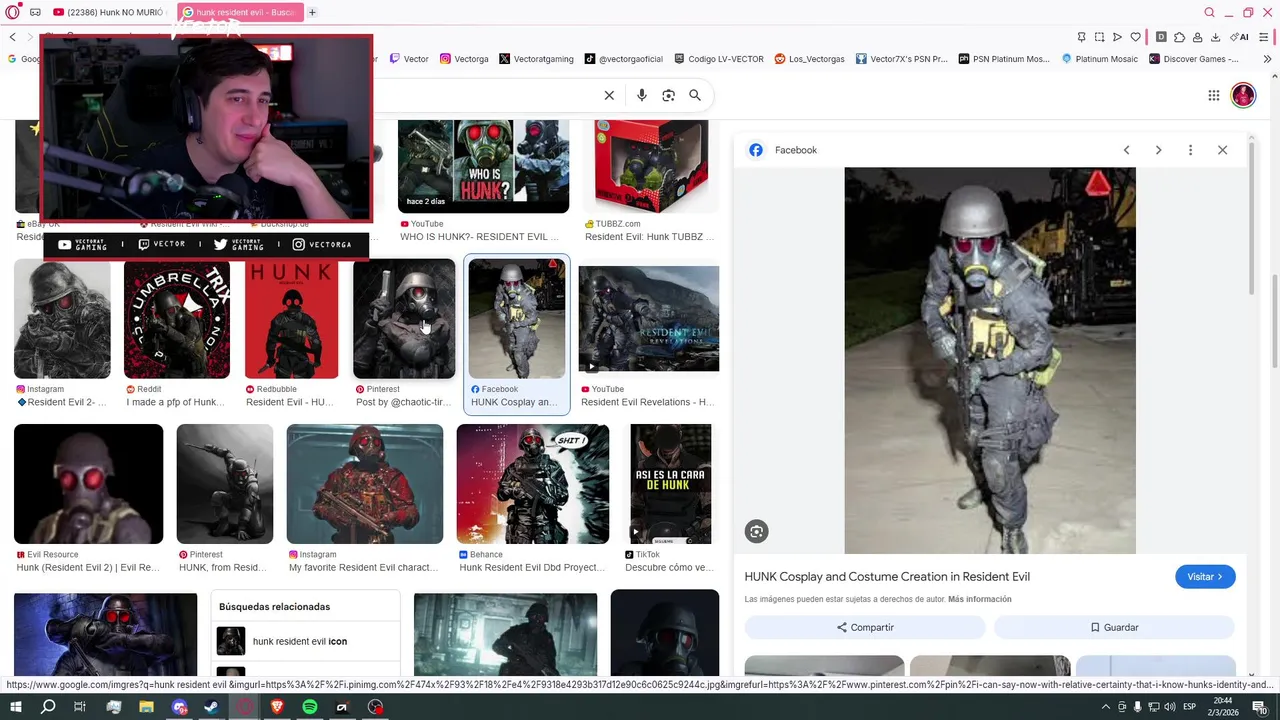Open the TikTok ASI ES LA CARA DE HUNK thumbnail
The width and height of the screenshot is (1280, 720).
tap(671, 484)
